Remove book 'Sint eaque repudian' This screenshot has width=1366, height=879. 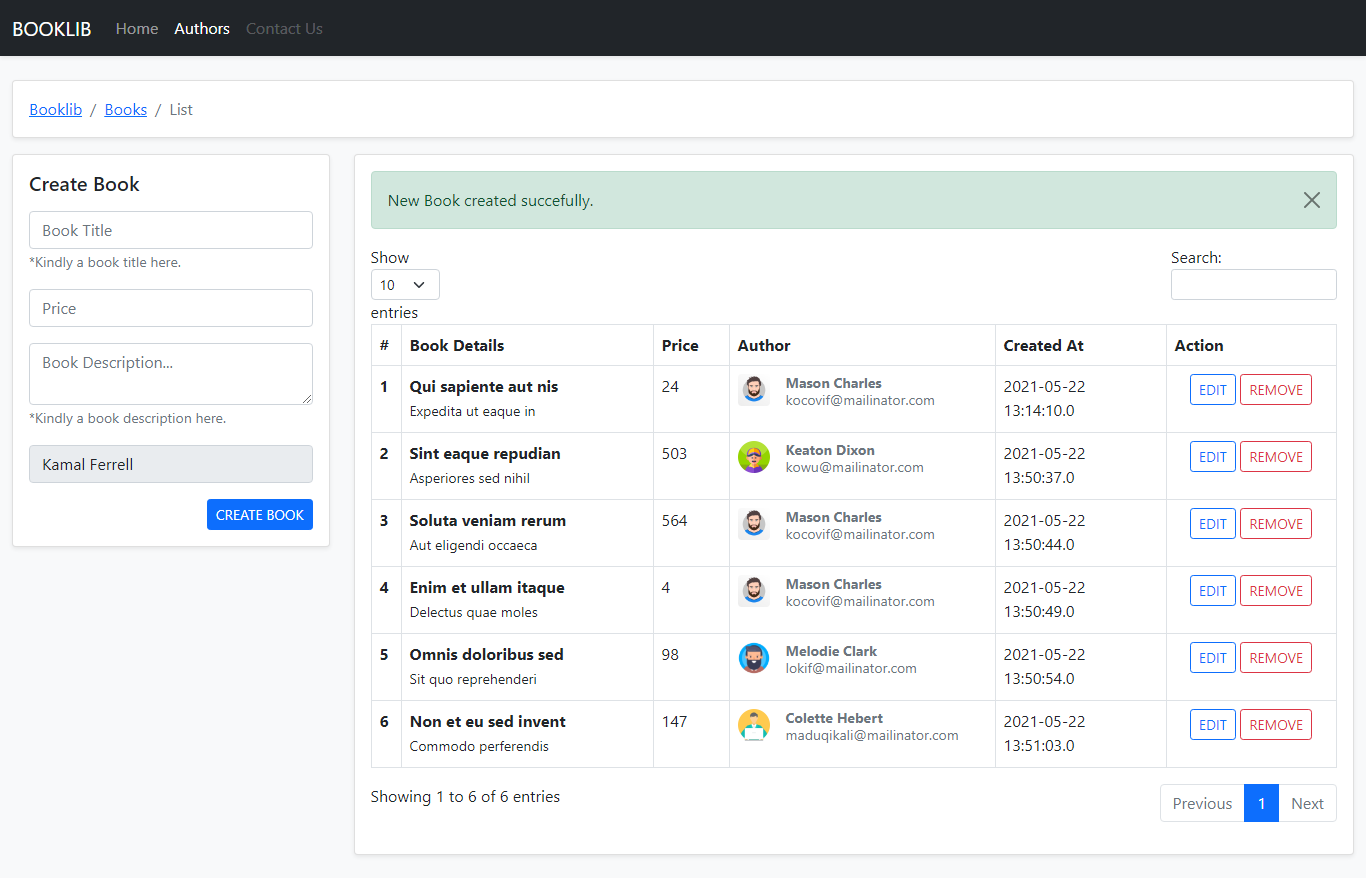(x=1276, y=457)
